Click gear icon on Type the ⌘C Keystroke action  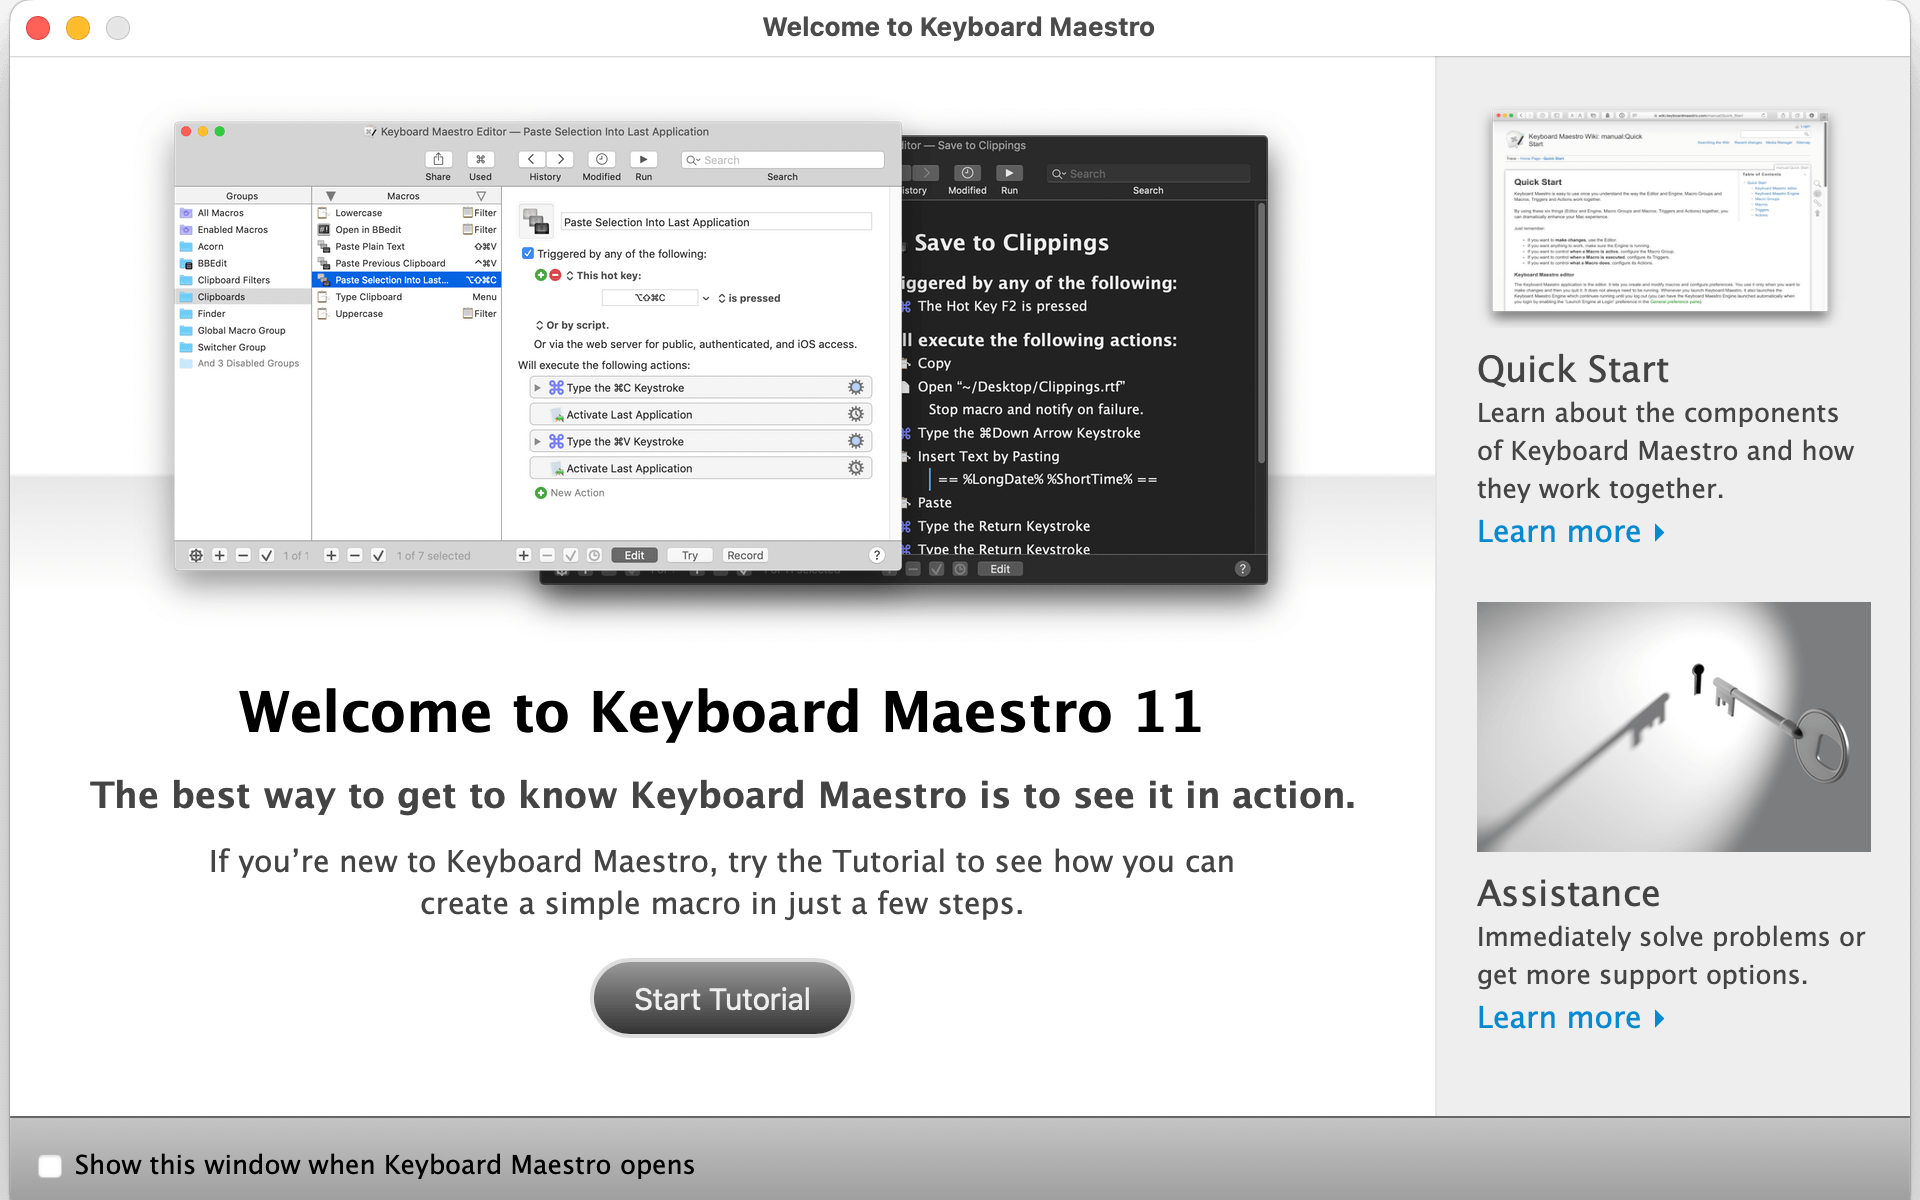[x=856, y=387]
